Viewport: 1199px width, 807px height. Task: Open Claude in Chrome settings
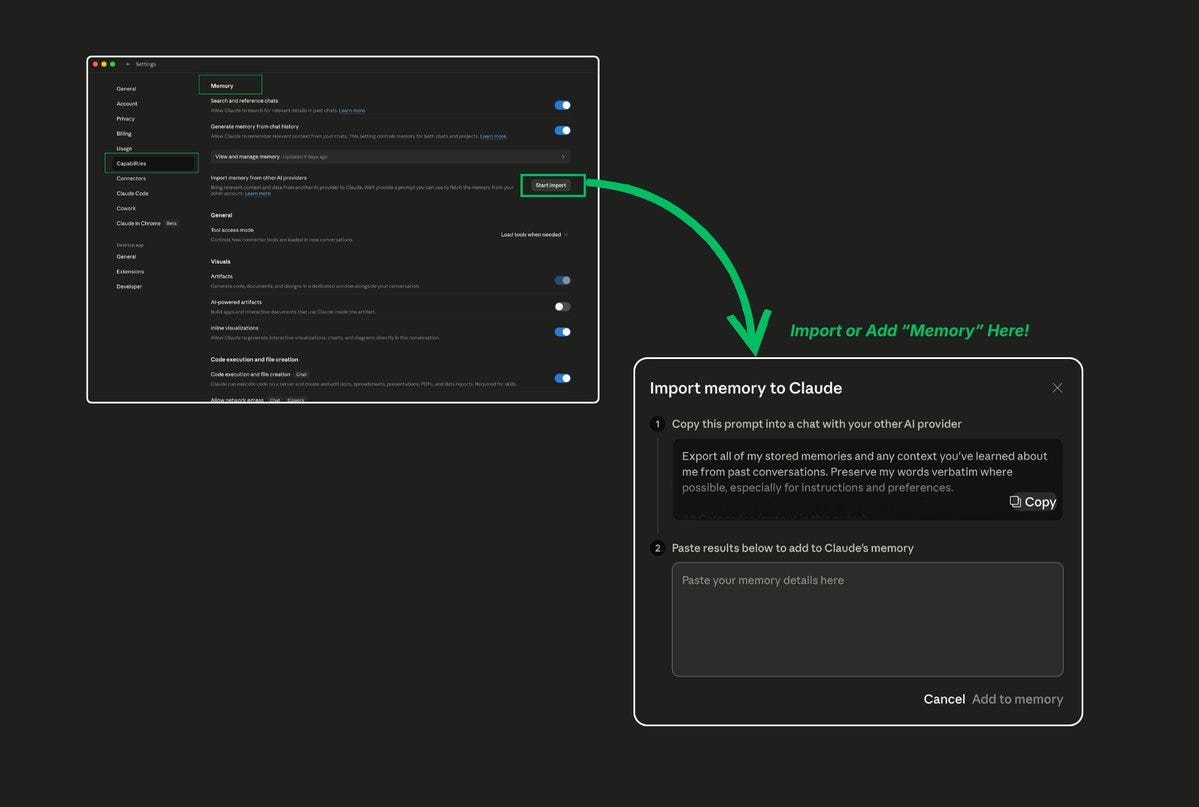138,223
